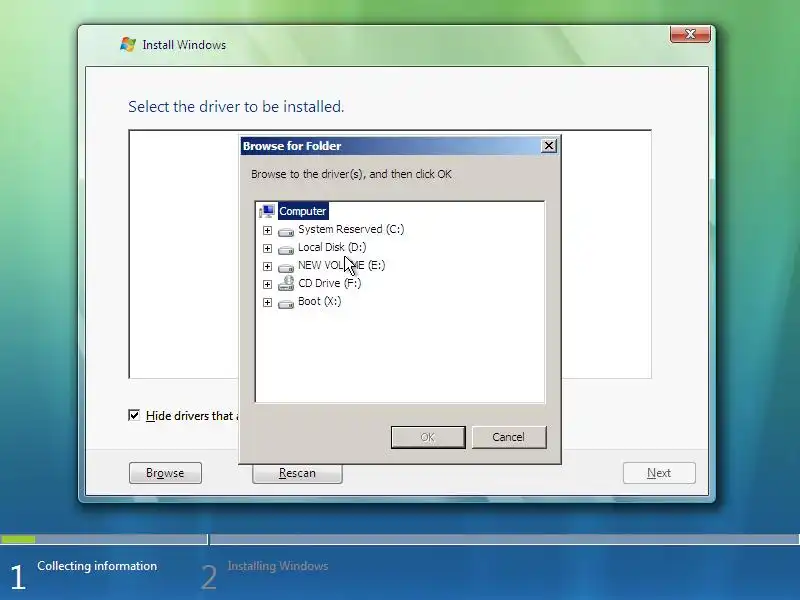Select Local Disk (D:) label
The image size is (800, 600).
332,247
